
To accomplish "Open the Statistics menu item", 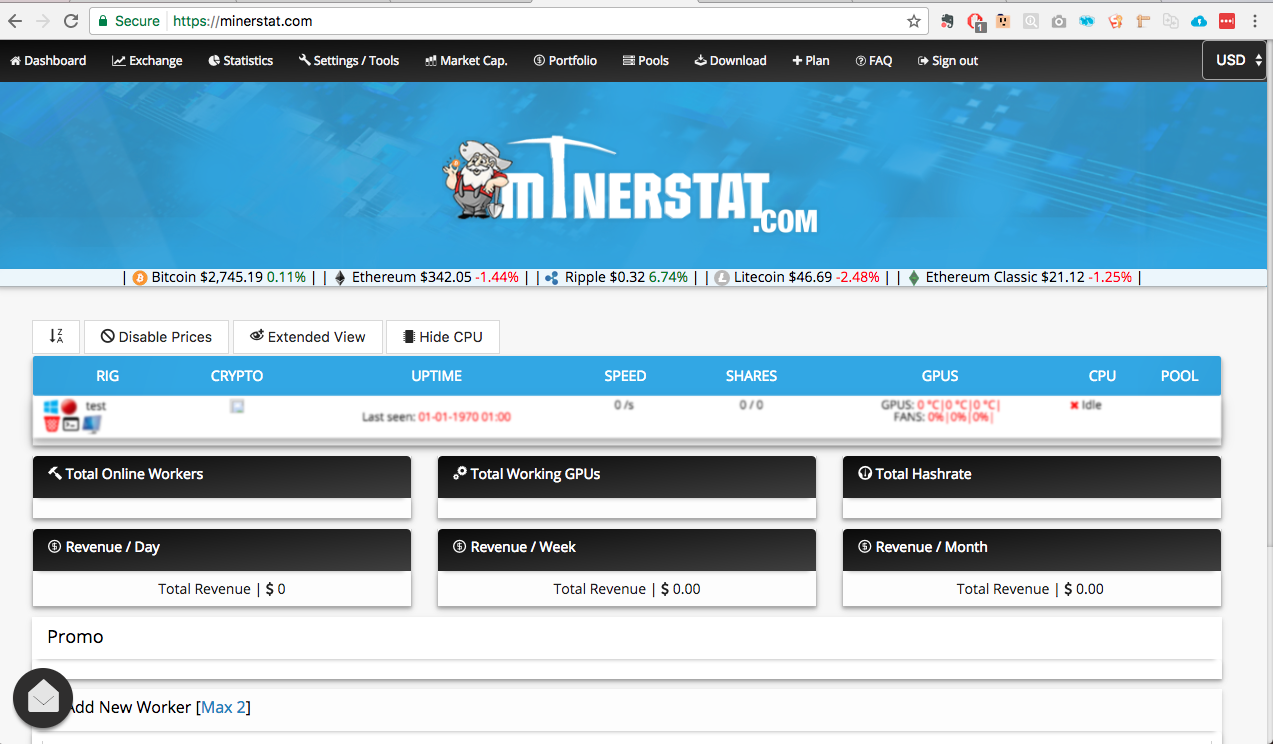I will pyautogui.click(x=240, y=61).
